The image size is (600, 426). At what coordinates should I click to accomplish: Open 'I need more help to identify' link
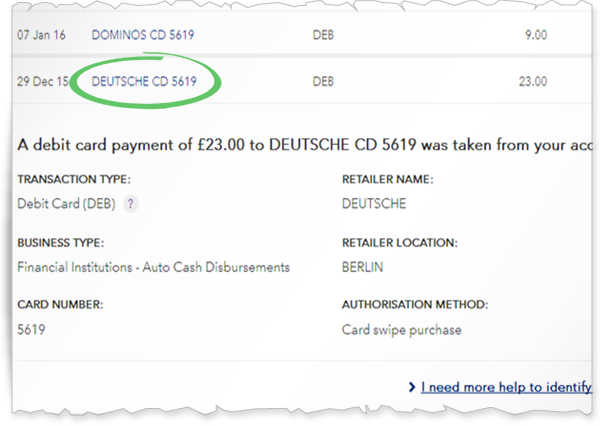[x=506, y=387]
